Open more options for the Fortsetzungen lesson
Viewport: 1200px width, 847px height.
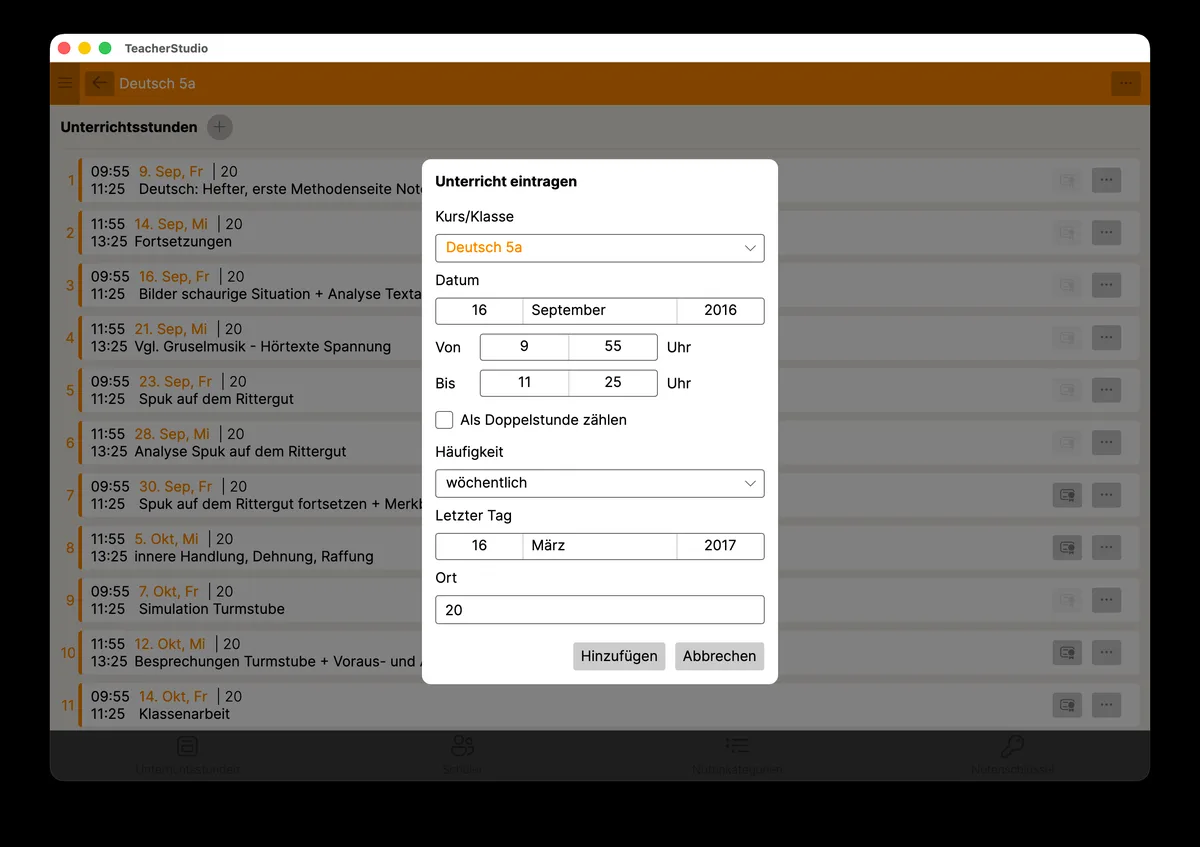click(1106, 233)
